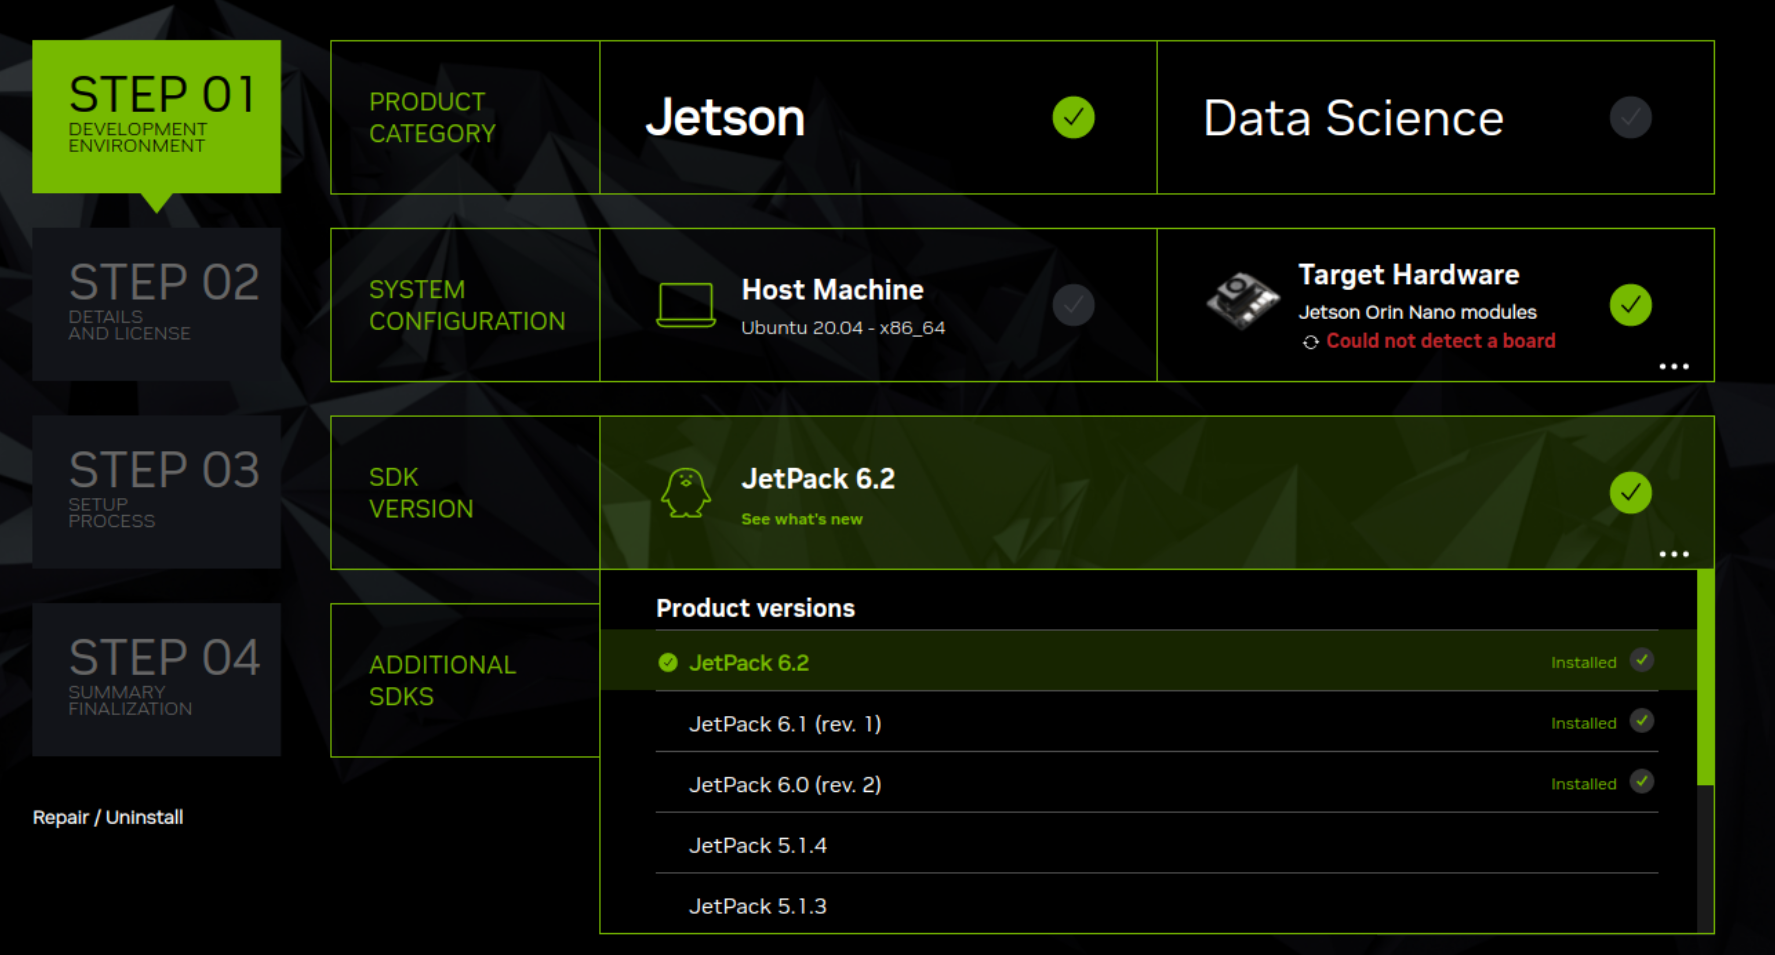Open the 'See what's new' link
The width and height of the screenshot is (1775, 955).
(x=802, y=519)
